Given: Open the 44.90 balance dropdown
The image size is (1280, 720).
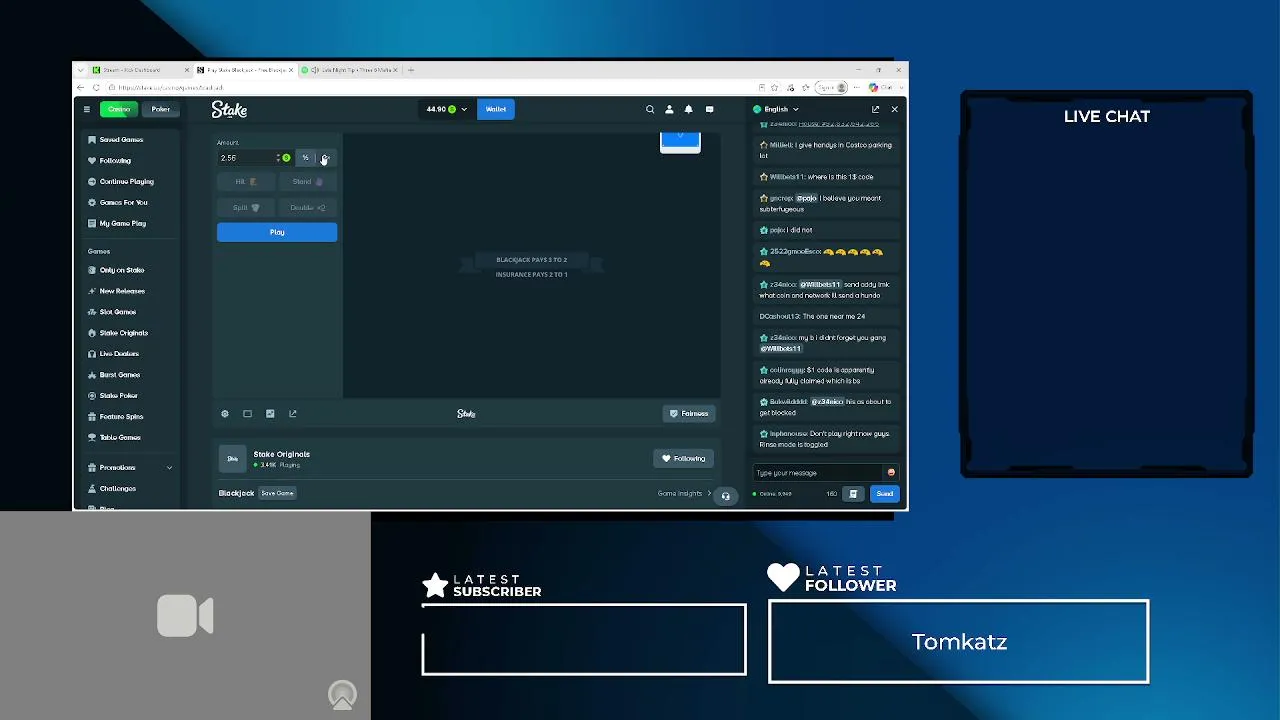Looking at the screenshot, I should point(446,109).
